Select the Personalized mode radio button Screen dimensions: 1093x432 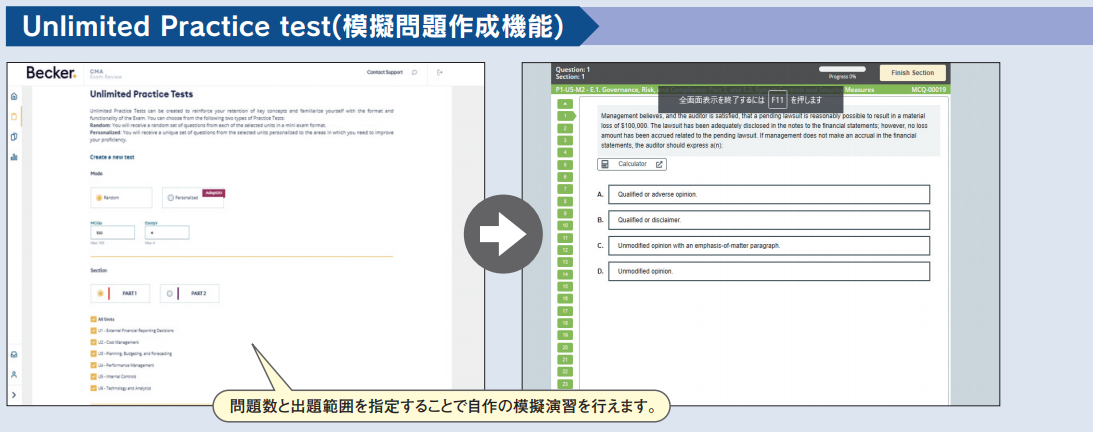click(x=171, y=198)
